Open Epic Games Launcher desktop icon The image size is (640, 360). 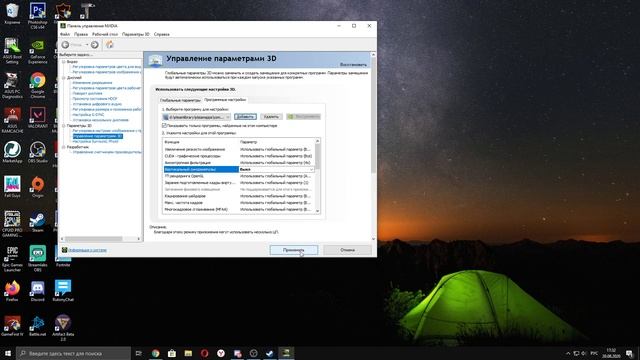click(x=12, y=258)
